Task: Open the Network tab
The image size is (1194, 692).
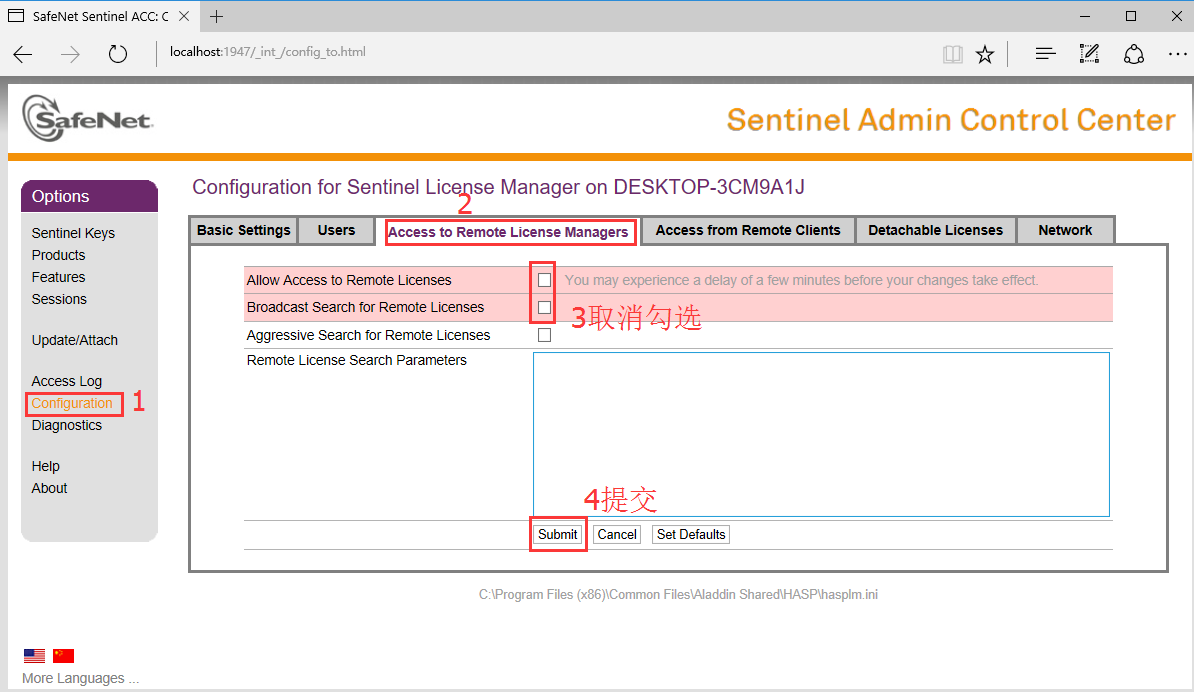Action: pos(1065,230)
